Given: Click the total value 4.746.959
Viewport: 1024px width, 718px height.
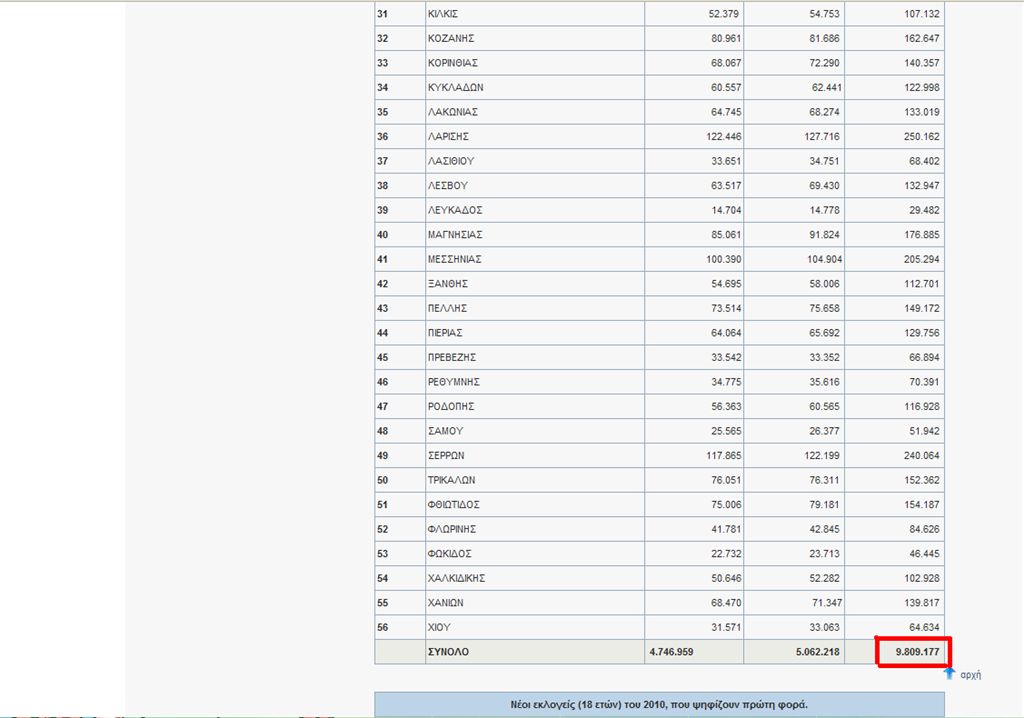Looking at the screenshot, I should (670, 652).
